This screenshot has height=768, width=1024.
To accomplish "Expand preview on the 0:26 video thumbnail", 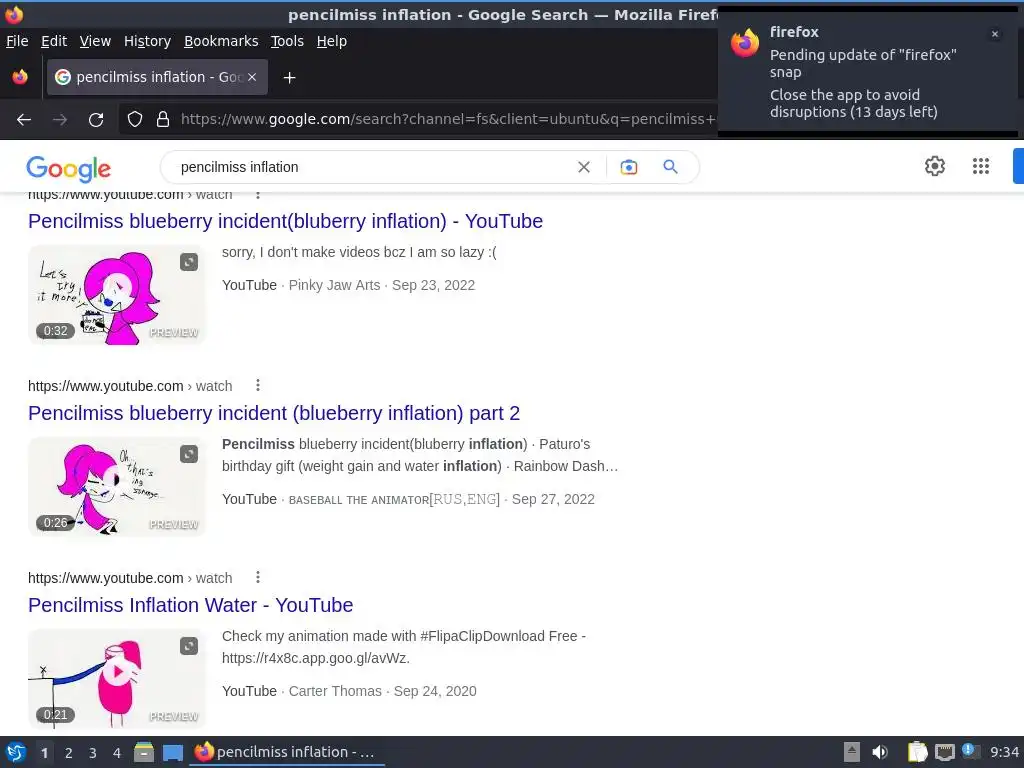I will point(189,454).
